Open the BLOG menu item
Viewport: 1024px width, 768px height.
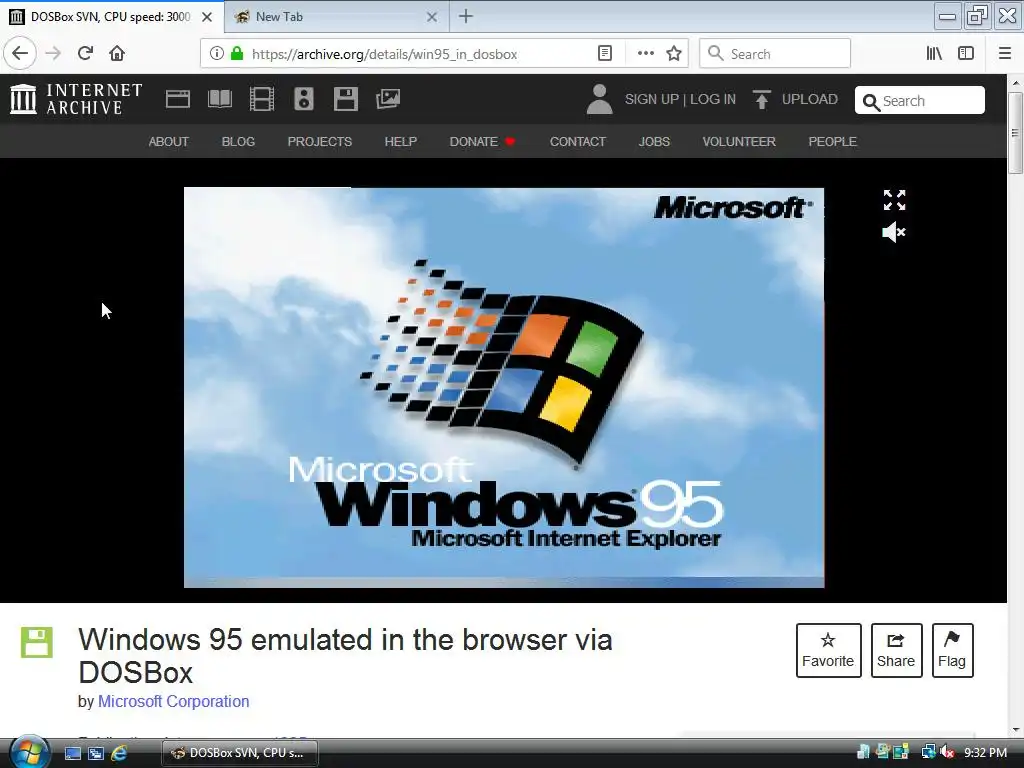coord(238,142)
